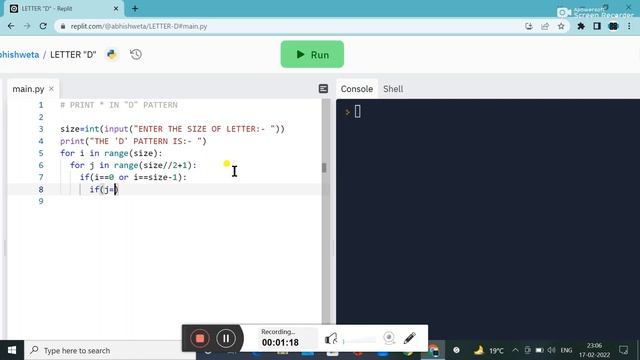Click the Chrome icon in the taskbar
Screen dimensions: 640x360
[433, 350]
